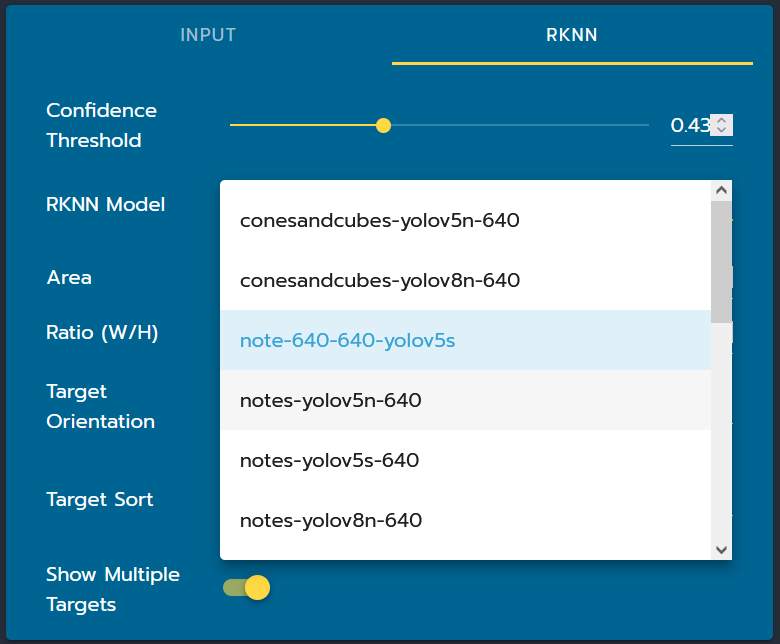780x644 pixels.
Task: Click the Area label
Action: pos(69,277)
